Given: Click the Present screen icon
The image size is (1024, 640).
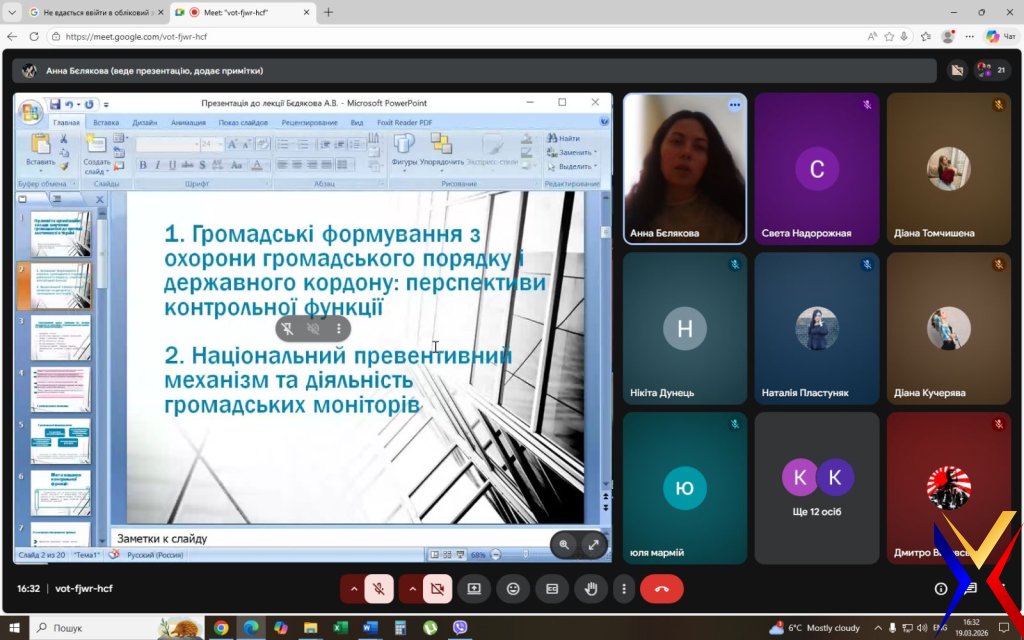Looking at the screenshot, I should coord(474,589).
